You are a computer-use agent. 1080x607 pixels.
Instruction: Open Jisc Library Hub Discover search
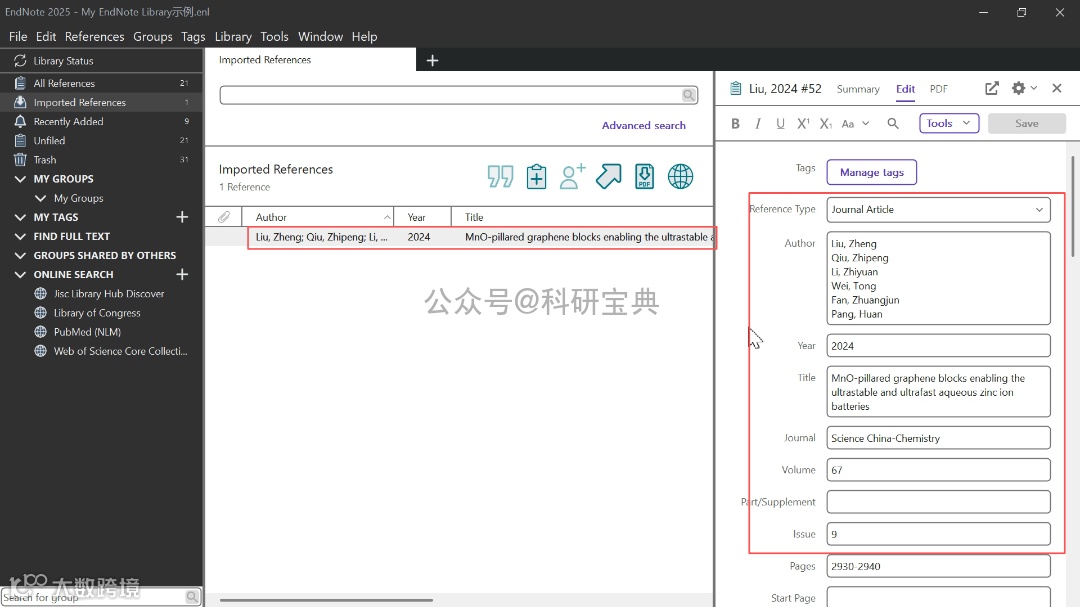tap(109, 294)
